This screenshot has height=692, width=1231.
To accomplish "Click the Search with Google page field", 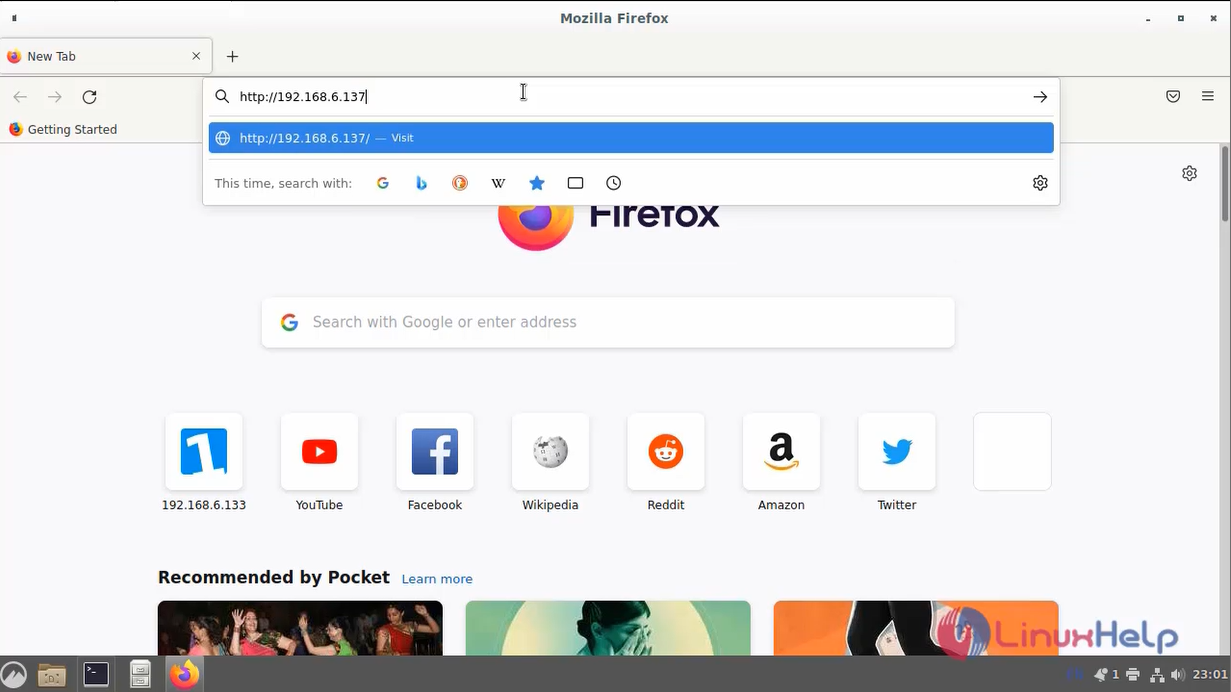I will point(608,322).
